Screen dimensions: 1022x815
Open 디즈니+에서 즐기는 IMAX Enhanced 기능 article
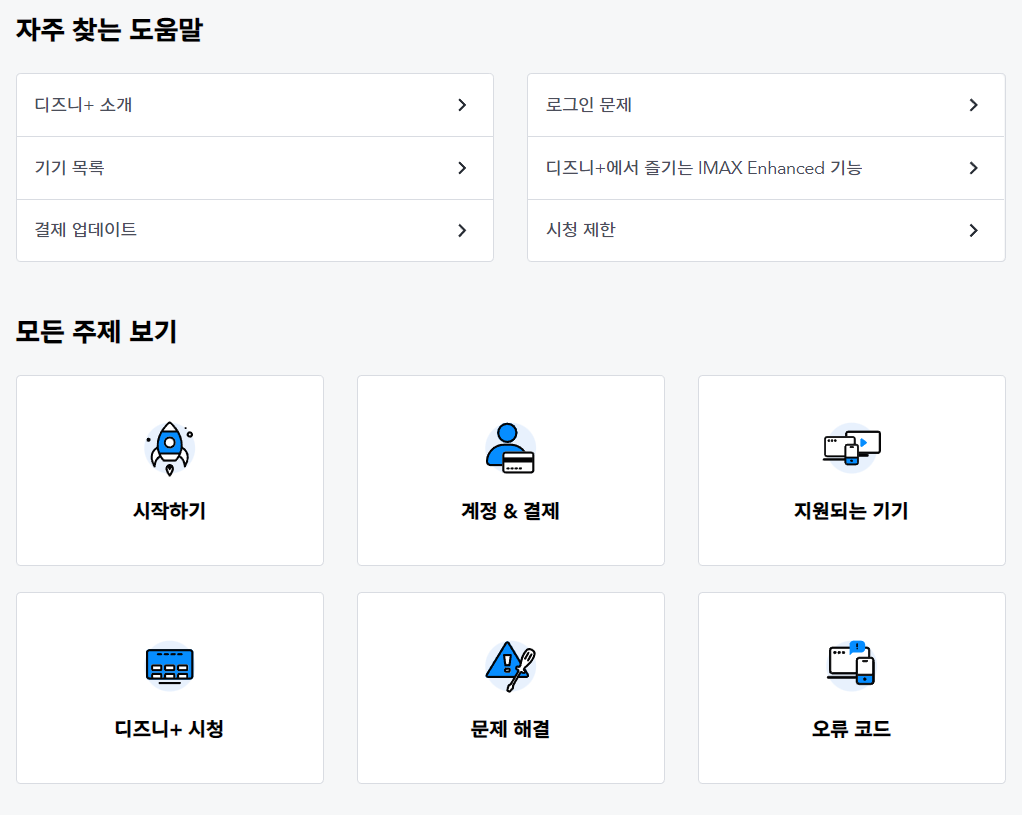click(x=766, y=168)
